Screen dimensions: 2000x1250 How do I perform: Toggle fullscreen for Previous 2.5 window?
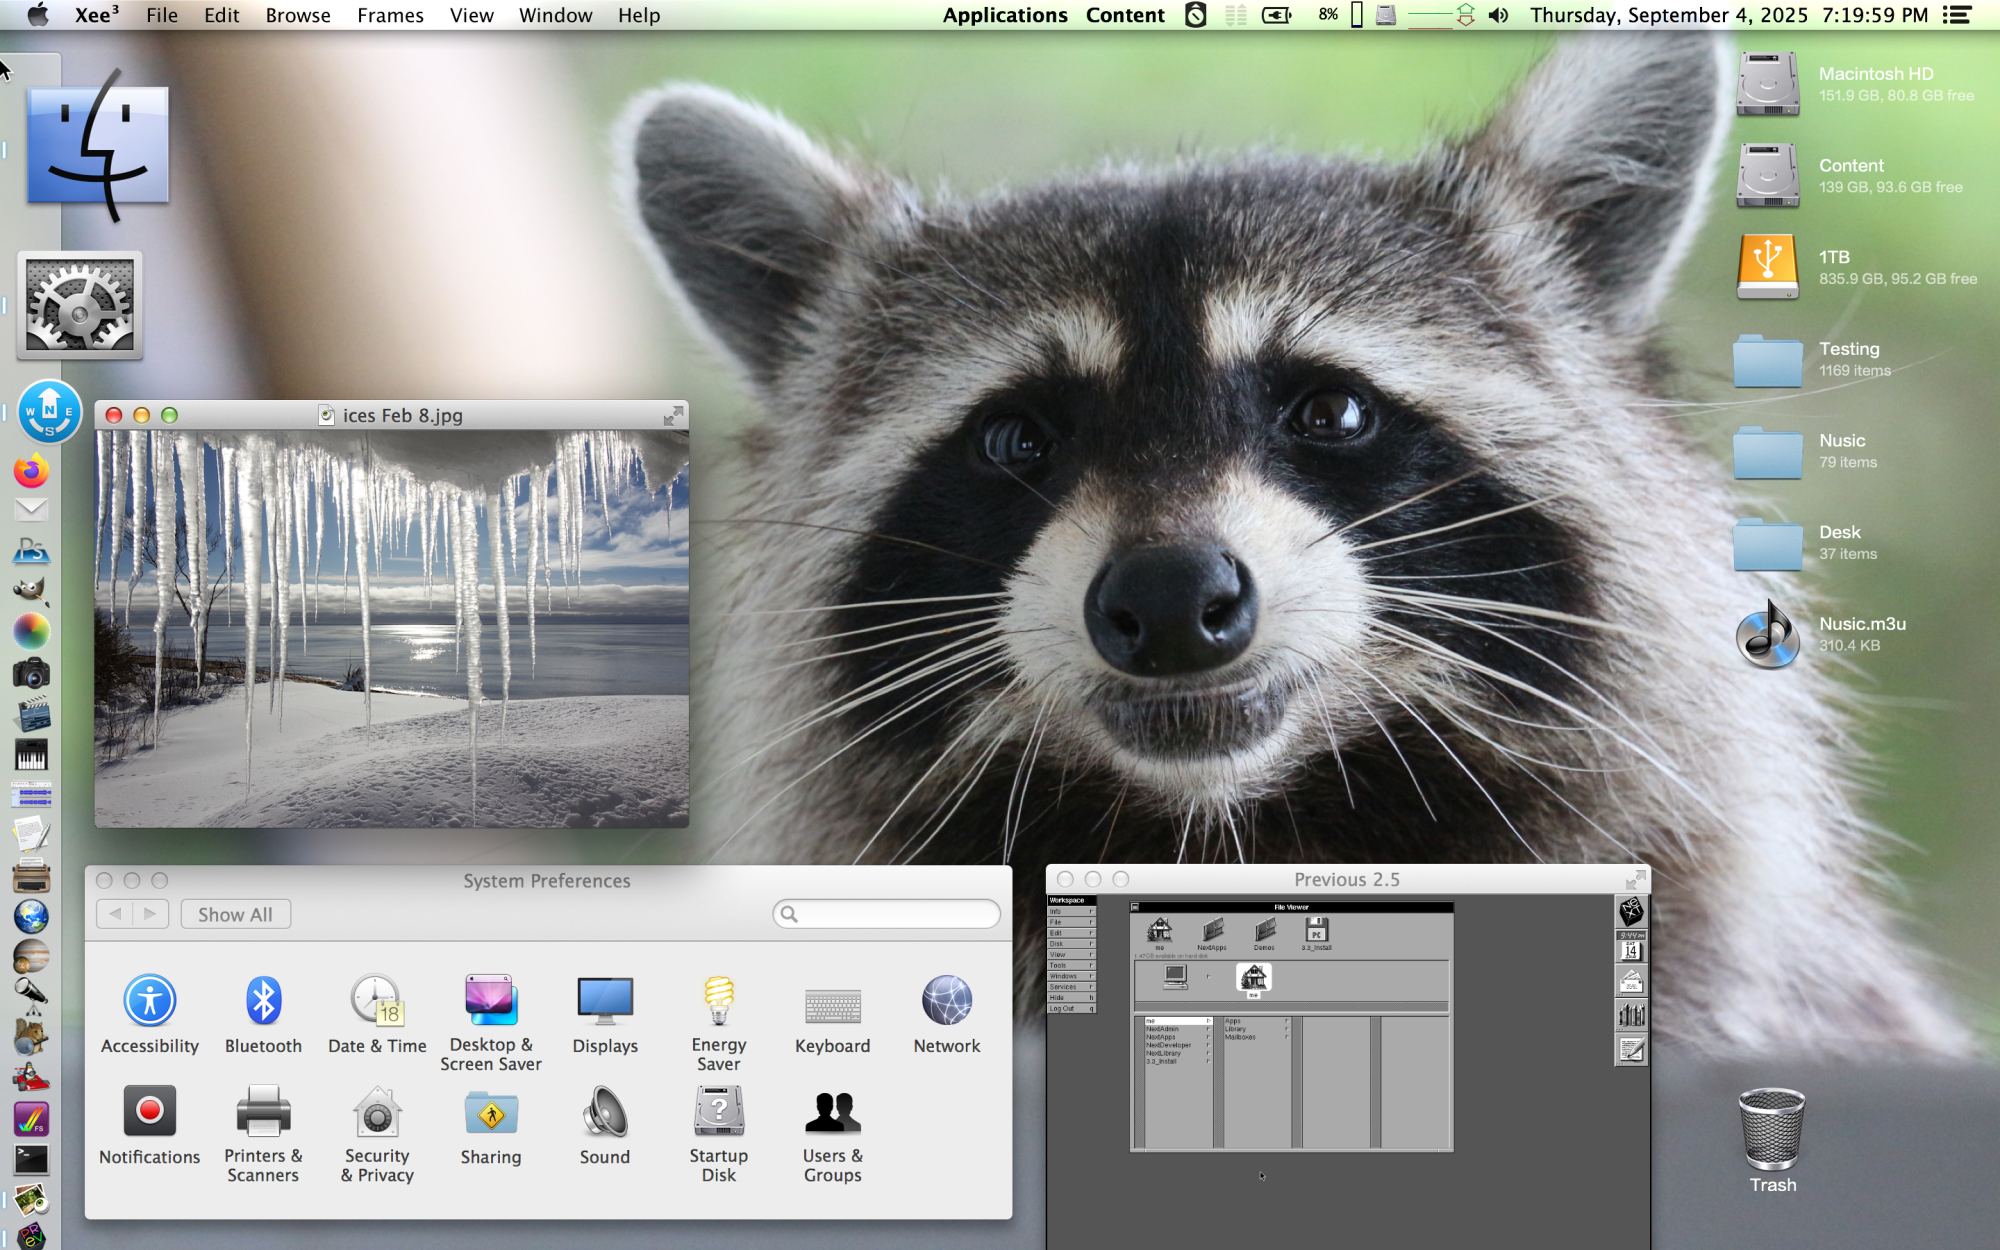[1635, 879]
